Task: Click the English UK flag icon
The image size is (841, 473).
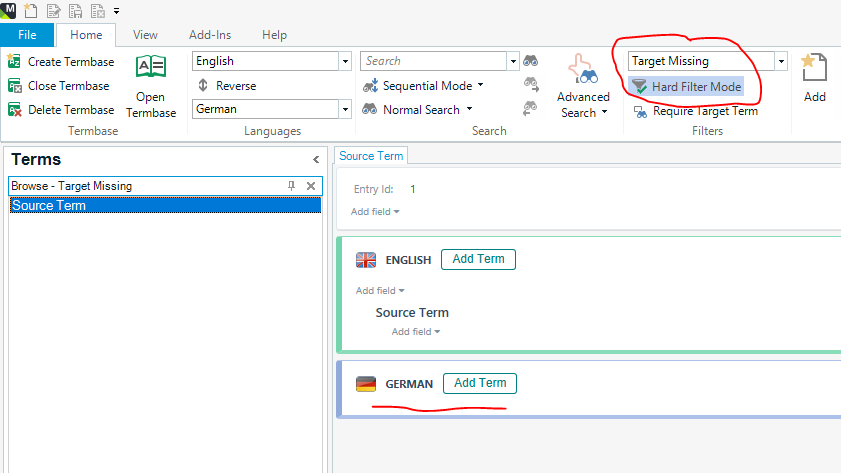Action: 366,260
